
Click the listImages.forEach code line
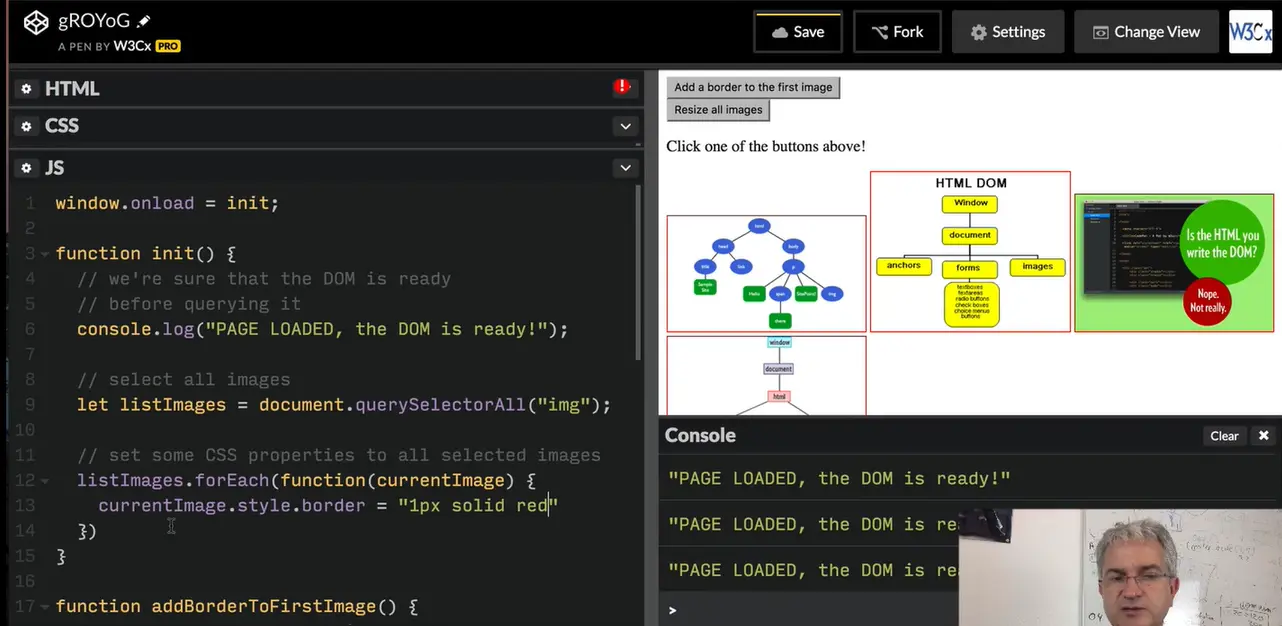pos(306,480)
